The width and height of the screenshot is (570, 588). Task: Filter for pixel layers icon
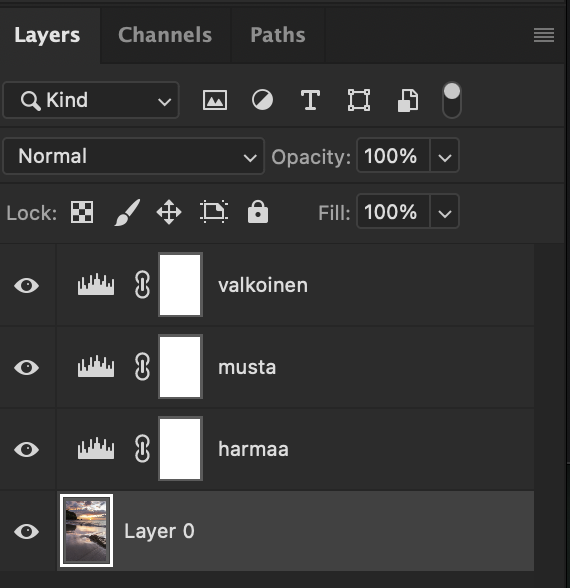(215, 100)
